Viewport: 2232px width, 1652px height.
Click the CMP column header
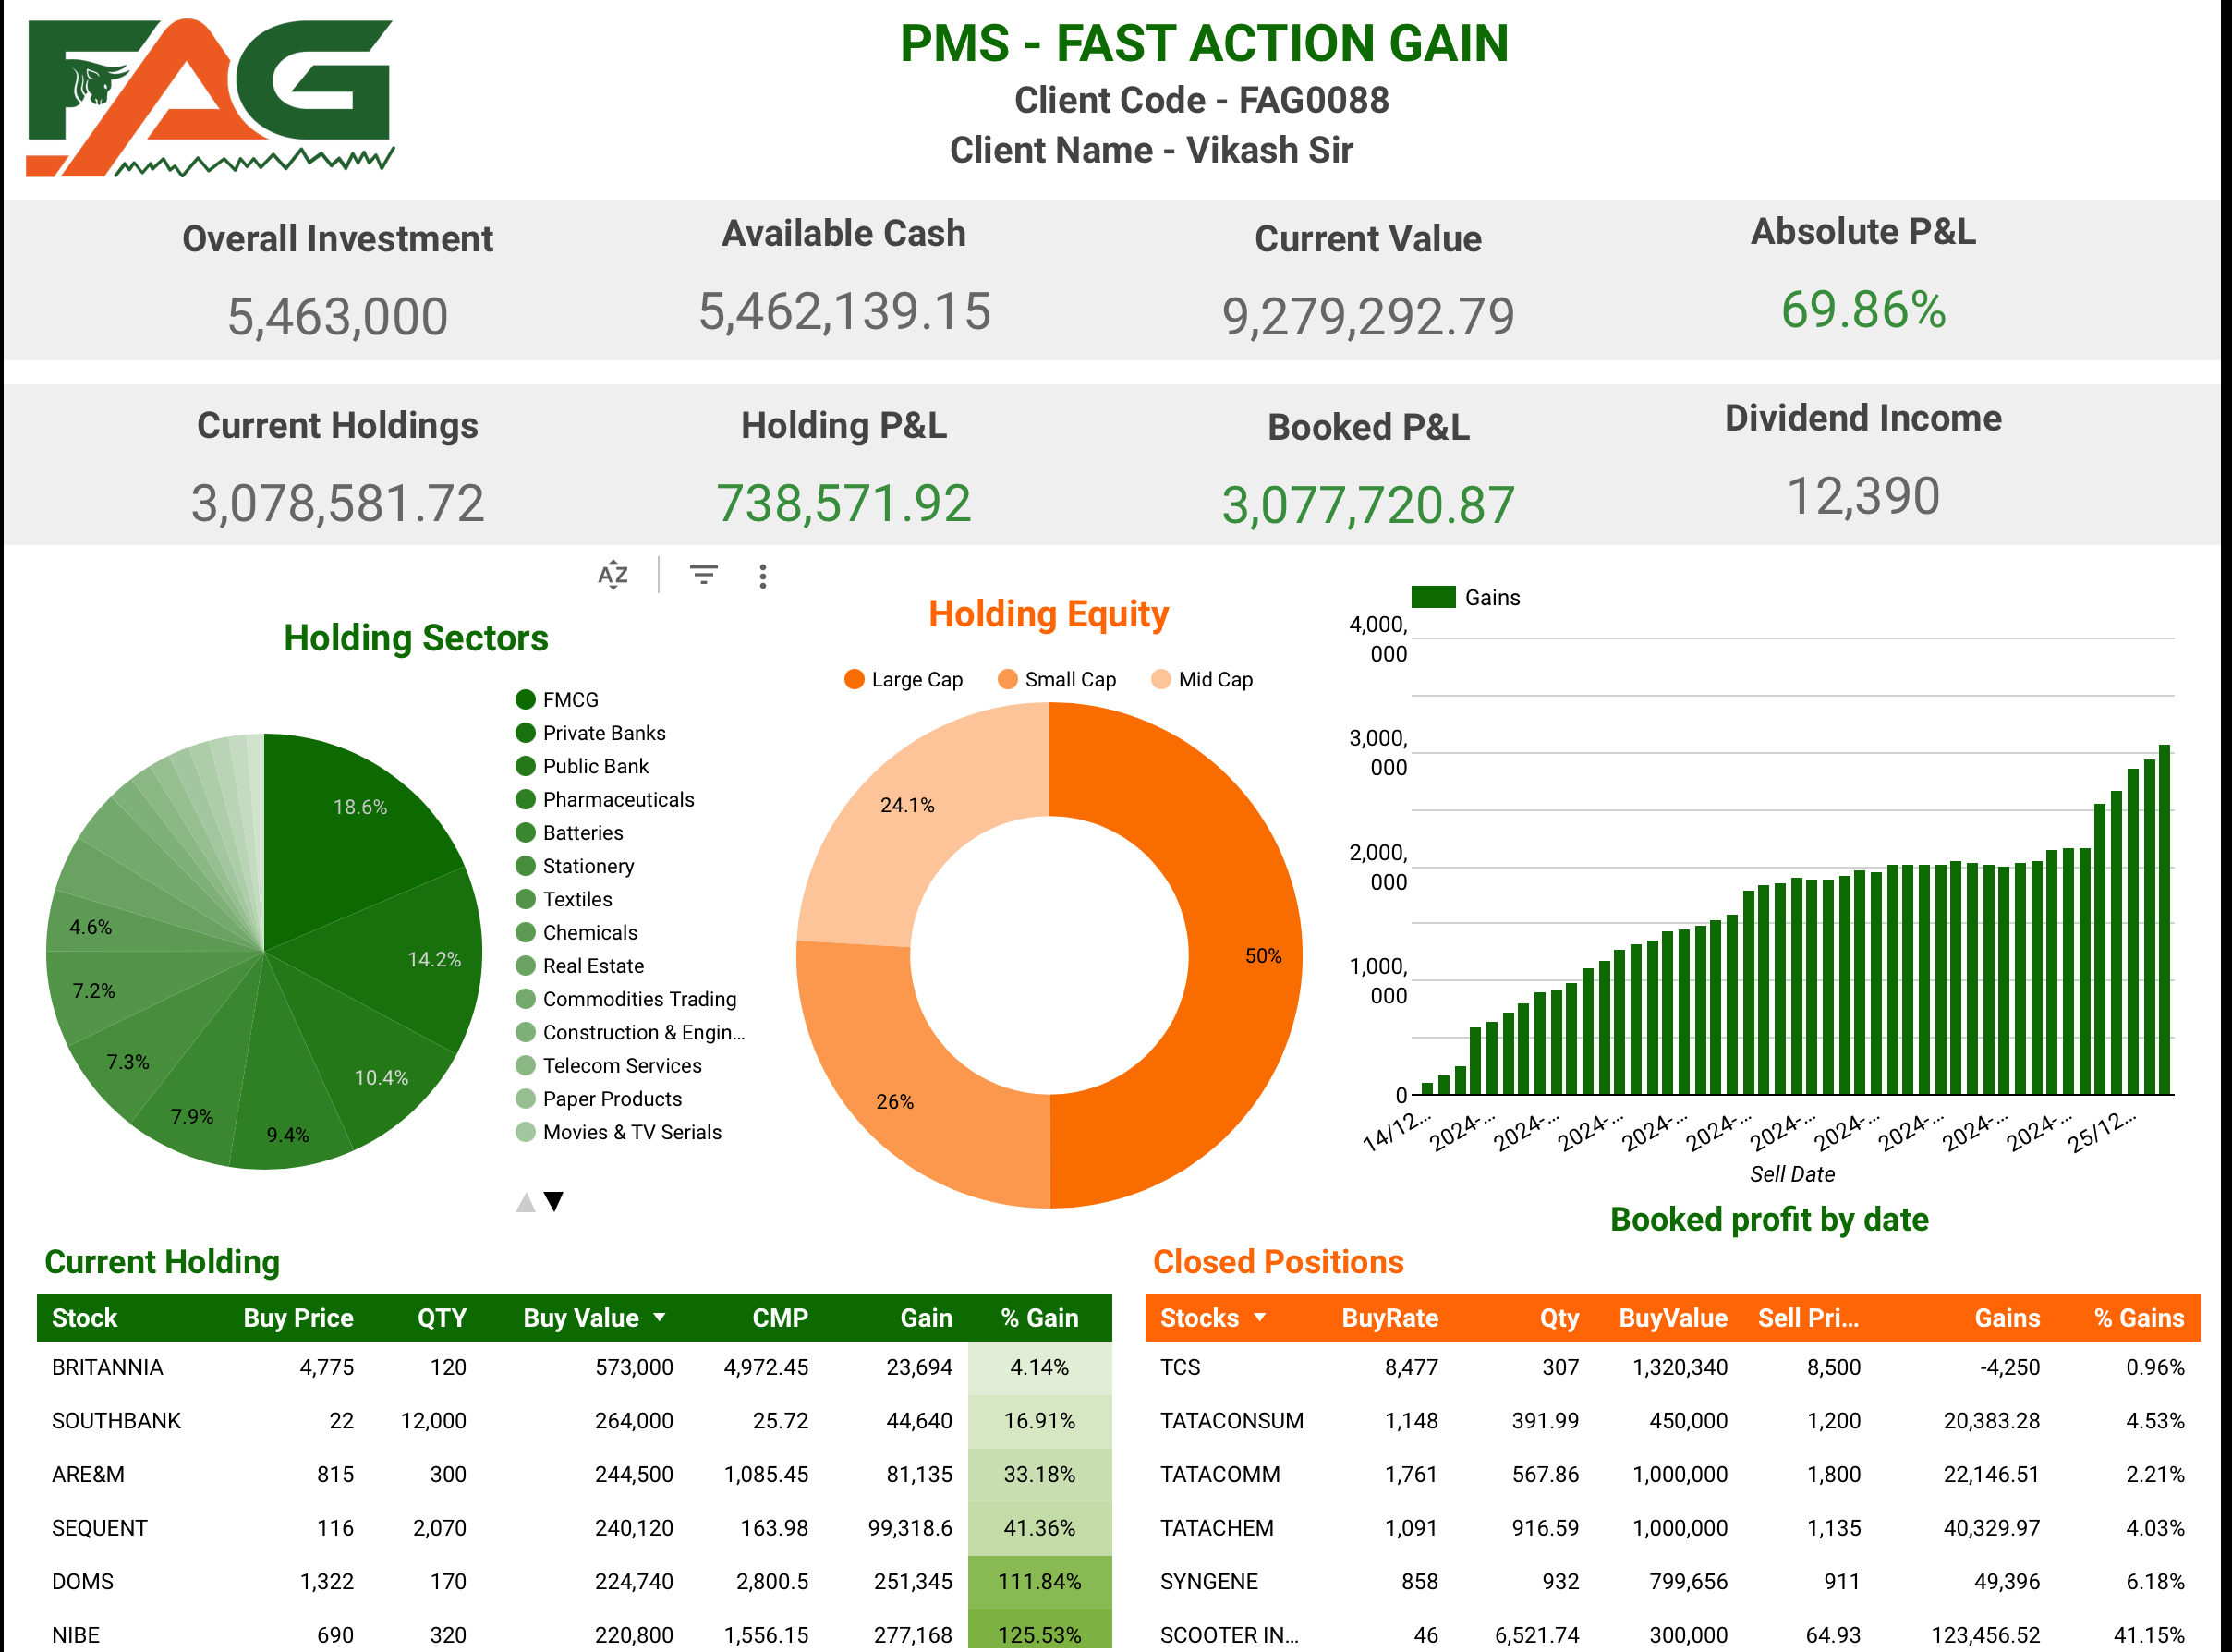pos(779,1317)
